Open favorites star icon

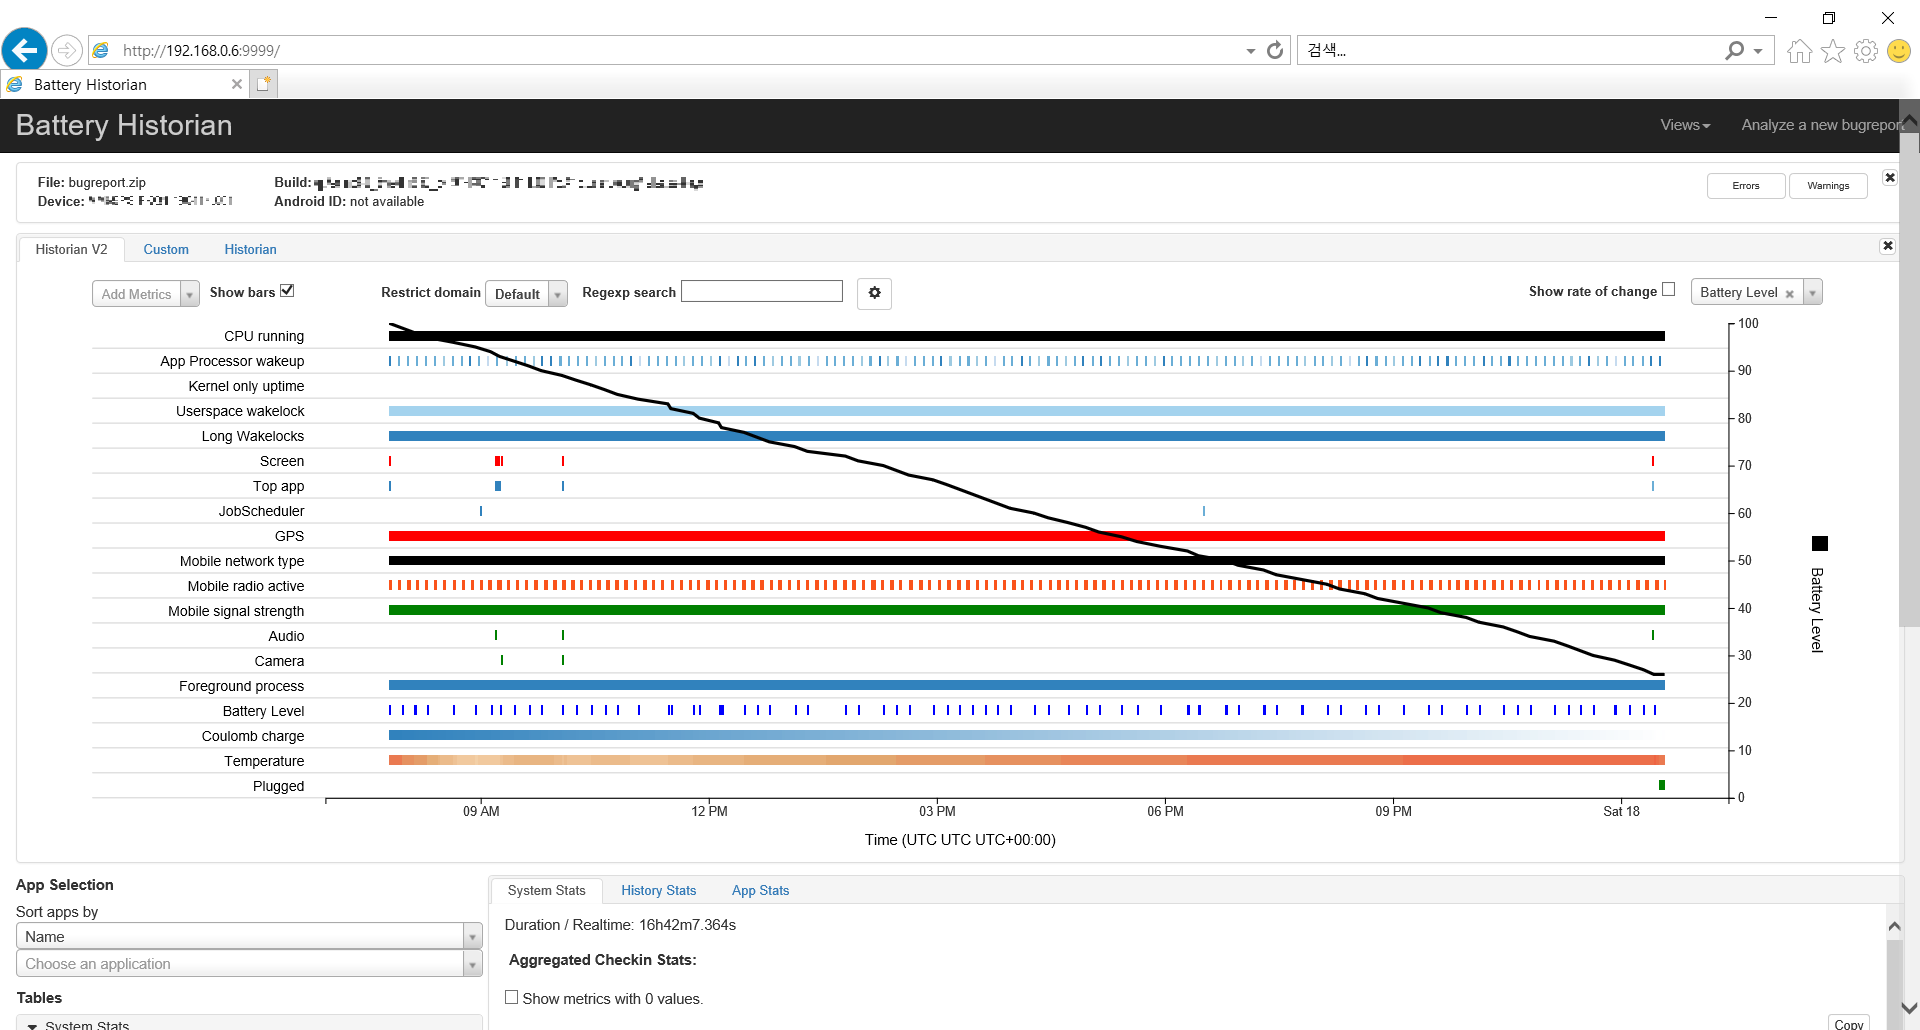click(1833, 51)
